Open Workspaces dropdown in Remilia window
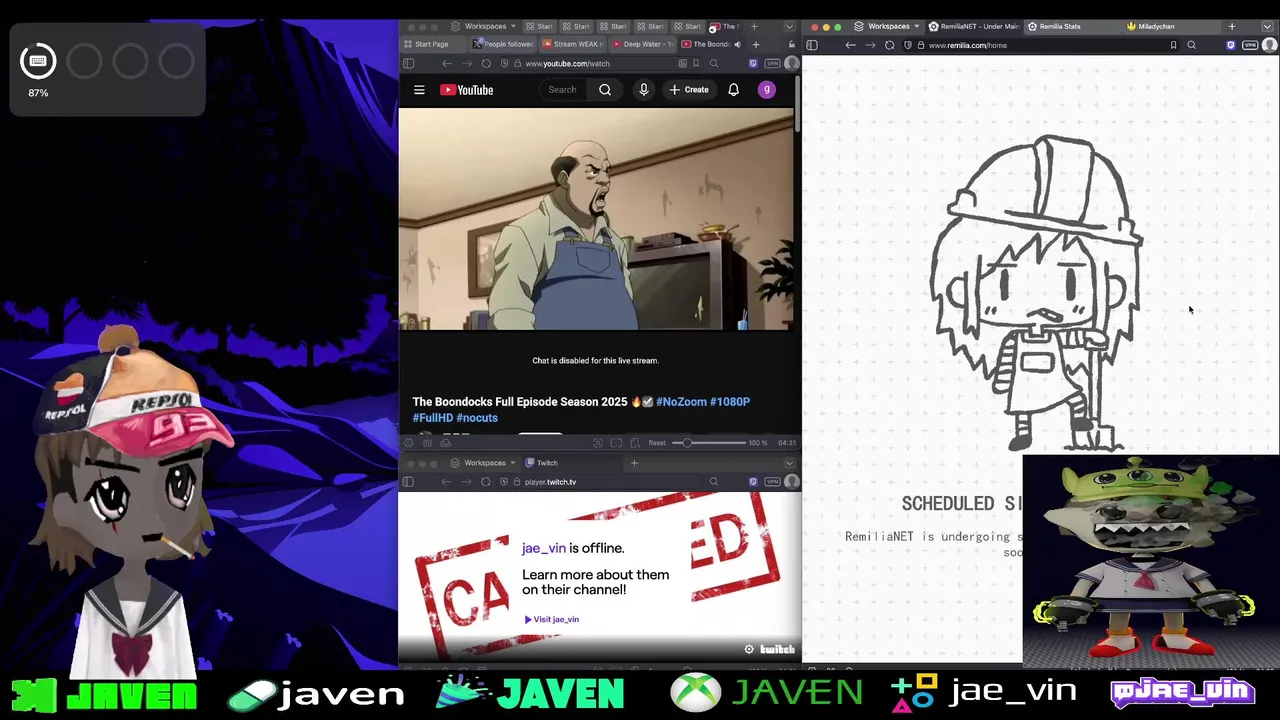Viewport: 1280px width, 720px height. pos(889,26)
